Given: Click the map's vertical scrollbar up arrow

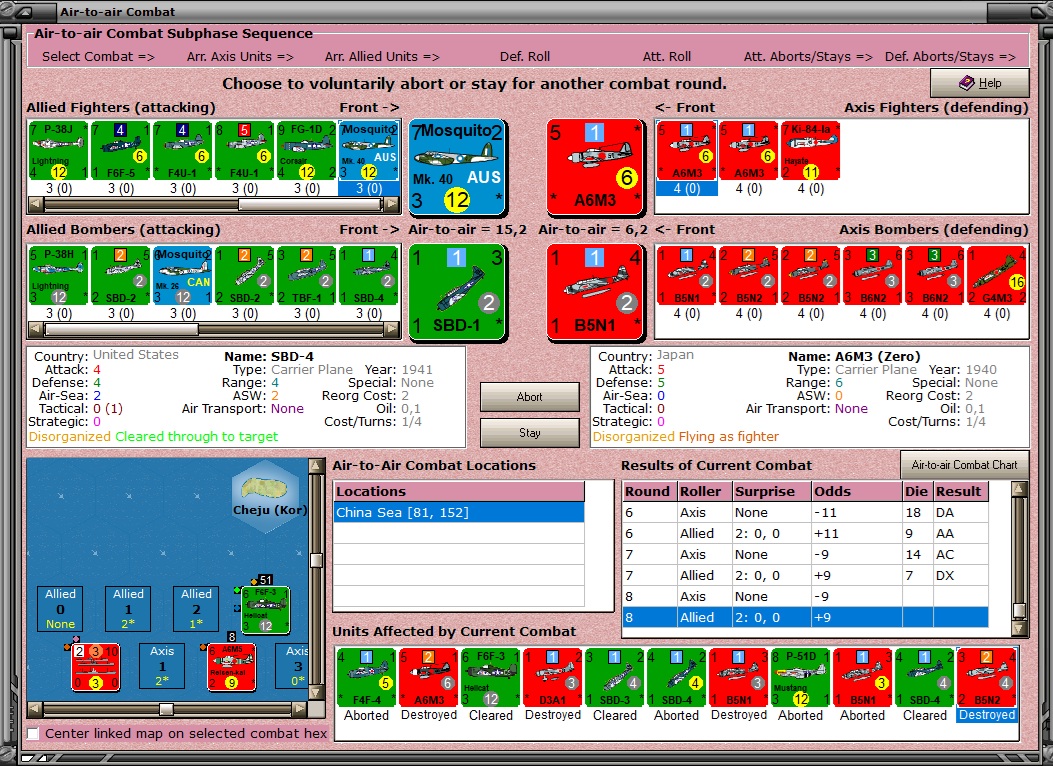Looking at the screenshot, I should click(316, 466).
